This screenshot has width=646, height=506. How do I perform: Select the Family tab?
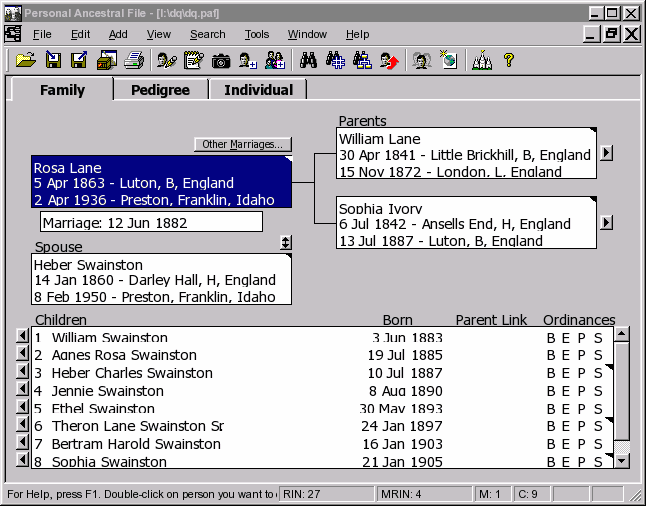(x=62, y=89)
